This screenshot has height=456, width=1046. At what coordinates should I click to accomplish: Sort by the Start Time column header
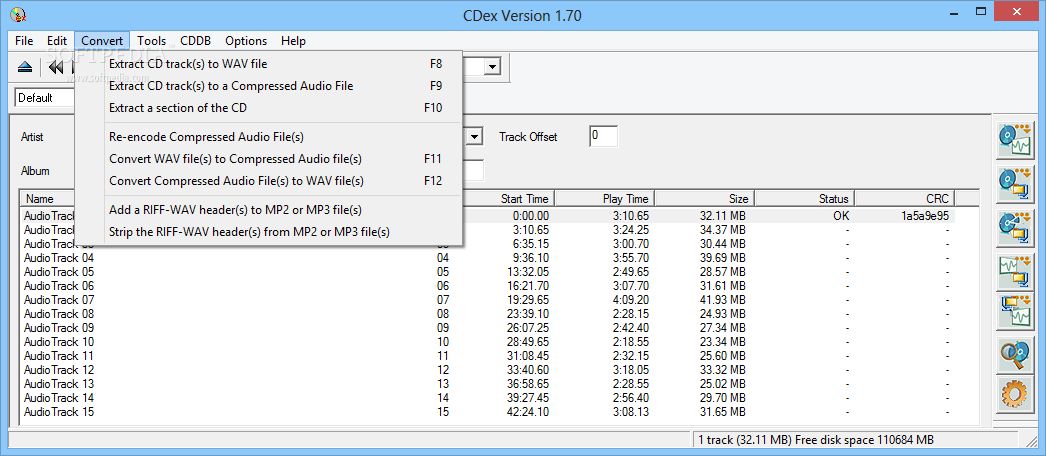510,199
